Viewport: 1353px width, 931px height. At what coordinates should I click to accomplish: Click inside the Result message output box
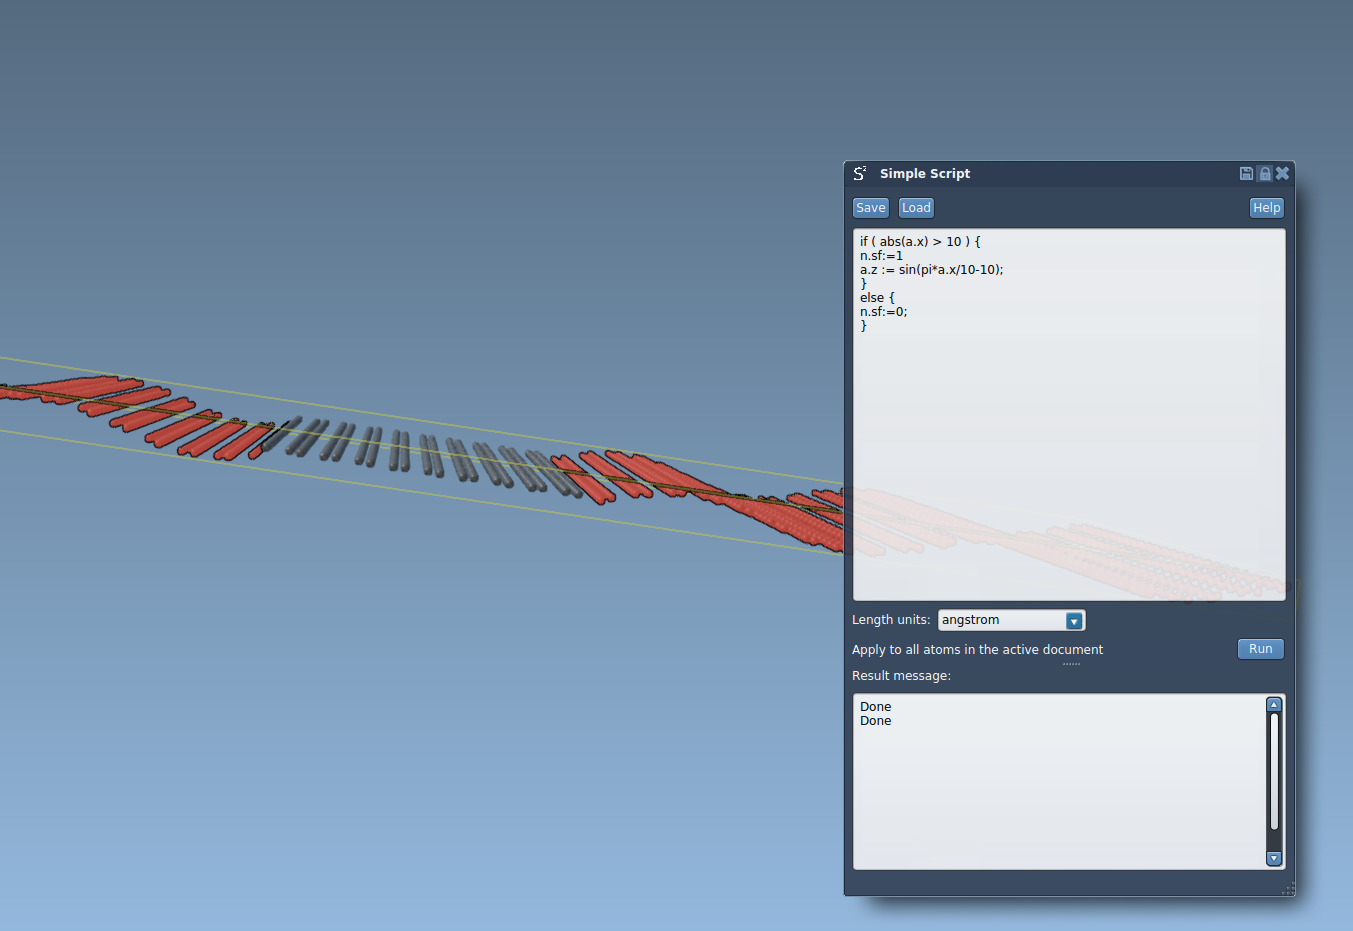(1050, 790)
